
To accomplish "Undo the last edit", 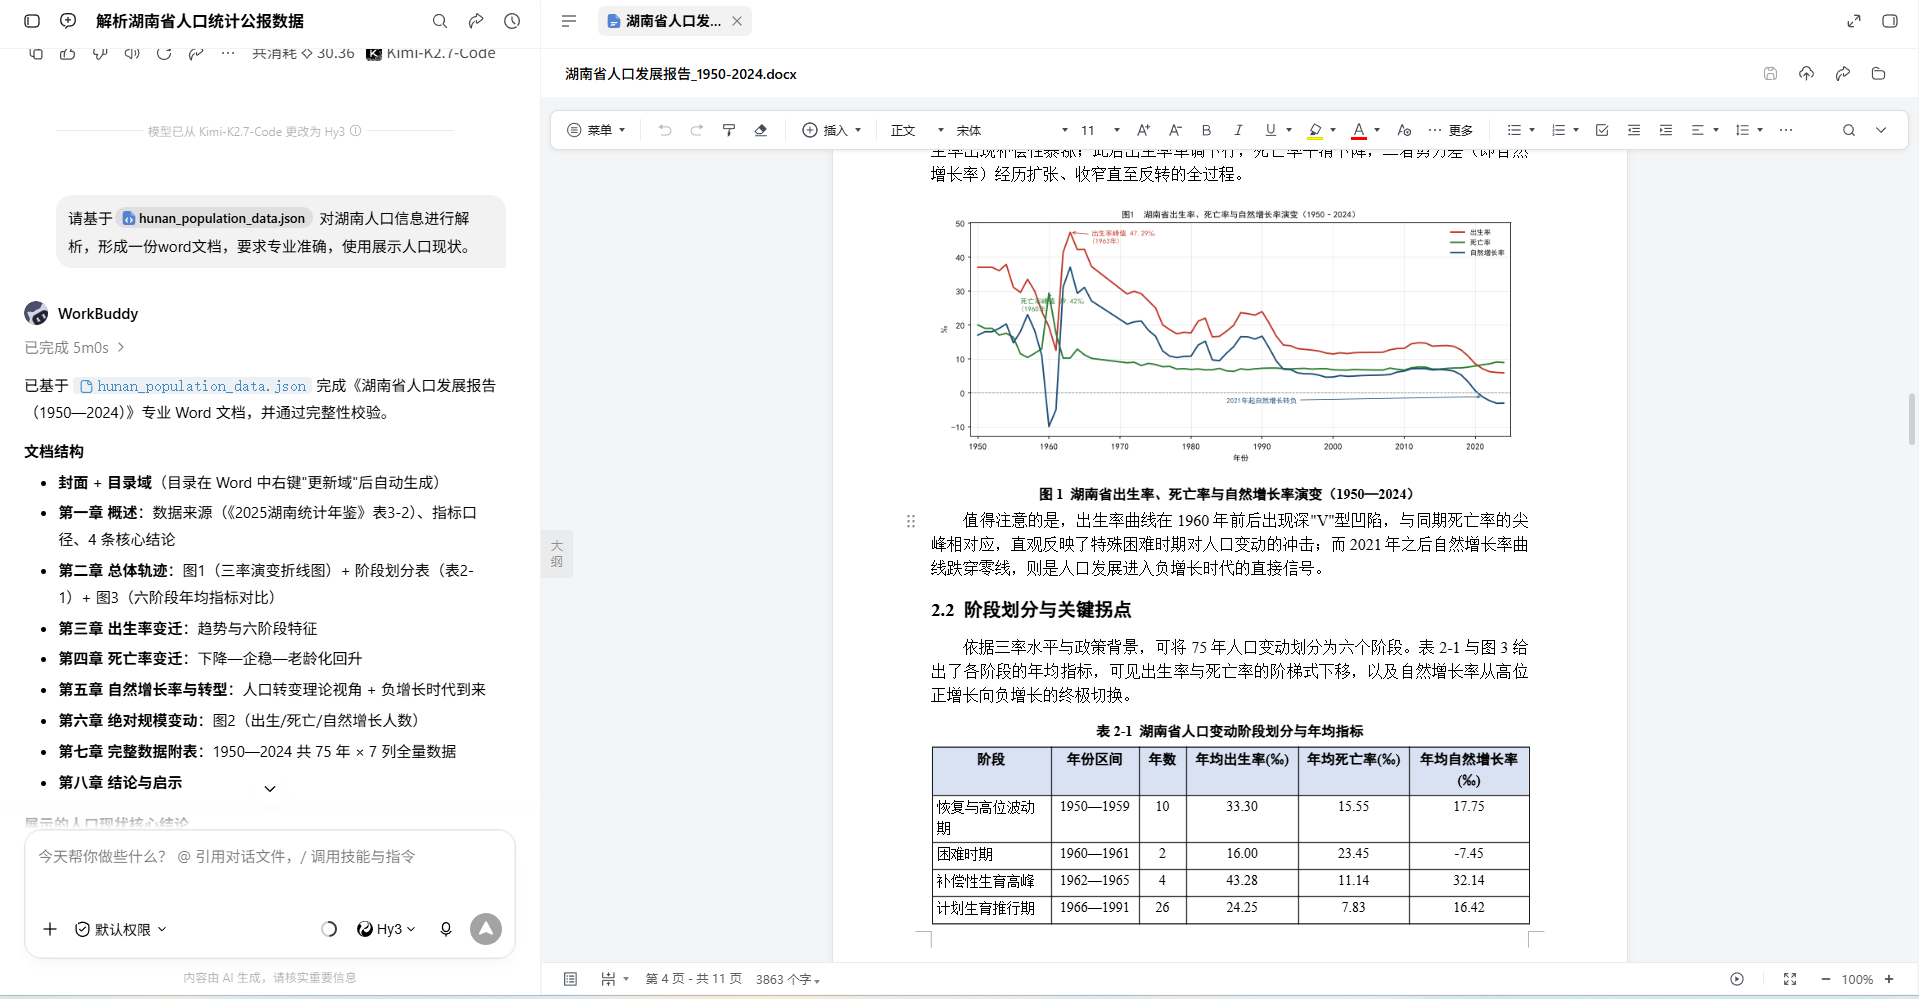I will (665, 130).
